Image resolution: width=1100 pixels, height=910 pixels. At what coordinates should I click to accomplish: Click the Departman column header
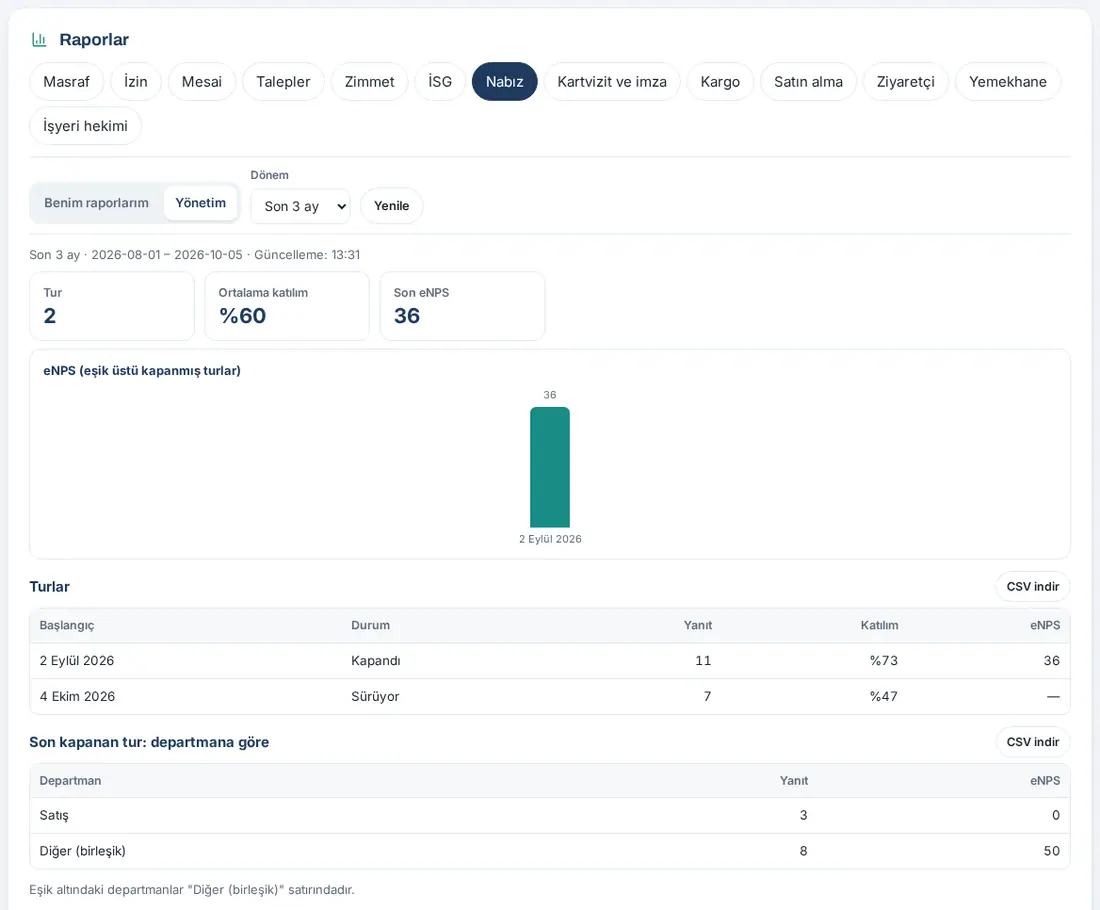(x=70, y=781)
